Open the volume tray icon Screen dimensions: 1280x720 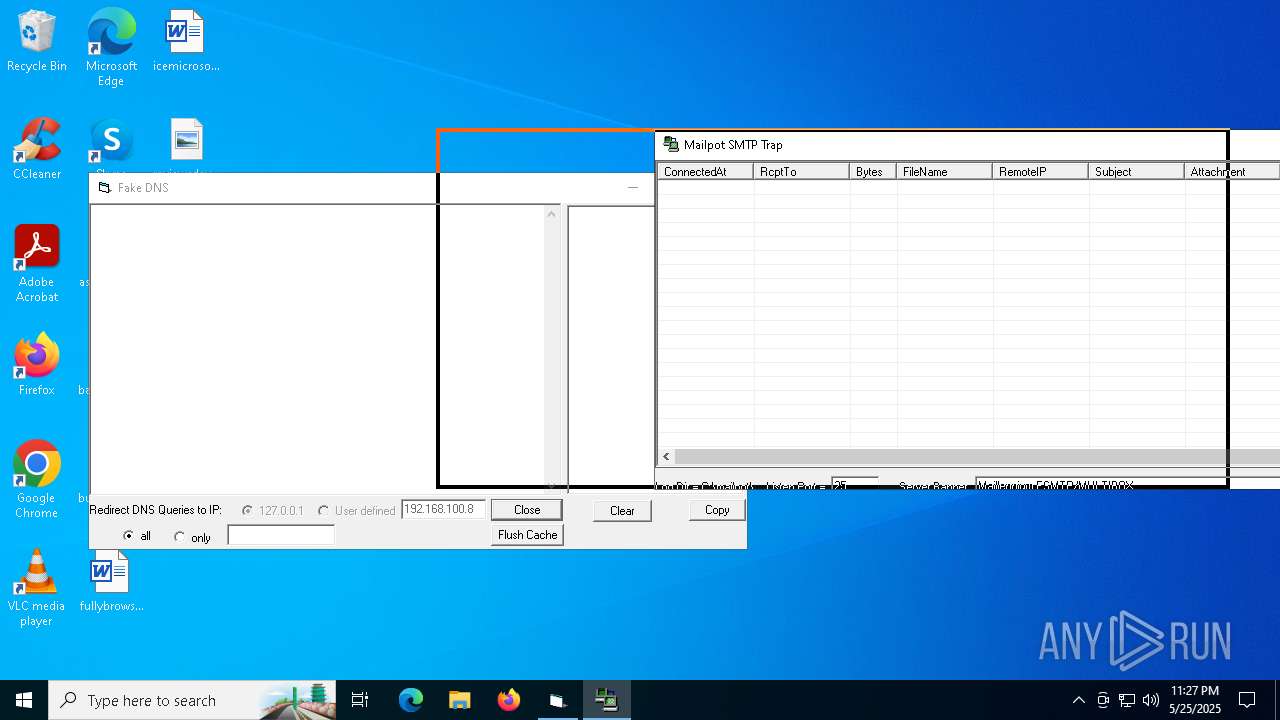(1151, 700)
